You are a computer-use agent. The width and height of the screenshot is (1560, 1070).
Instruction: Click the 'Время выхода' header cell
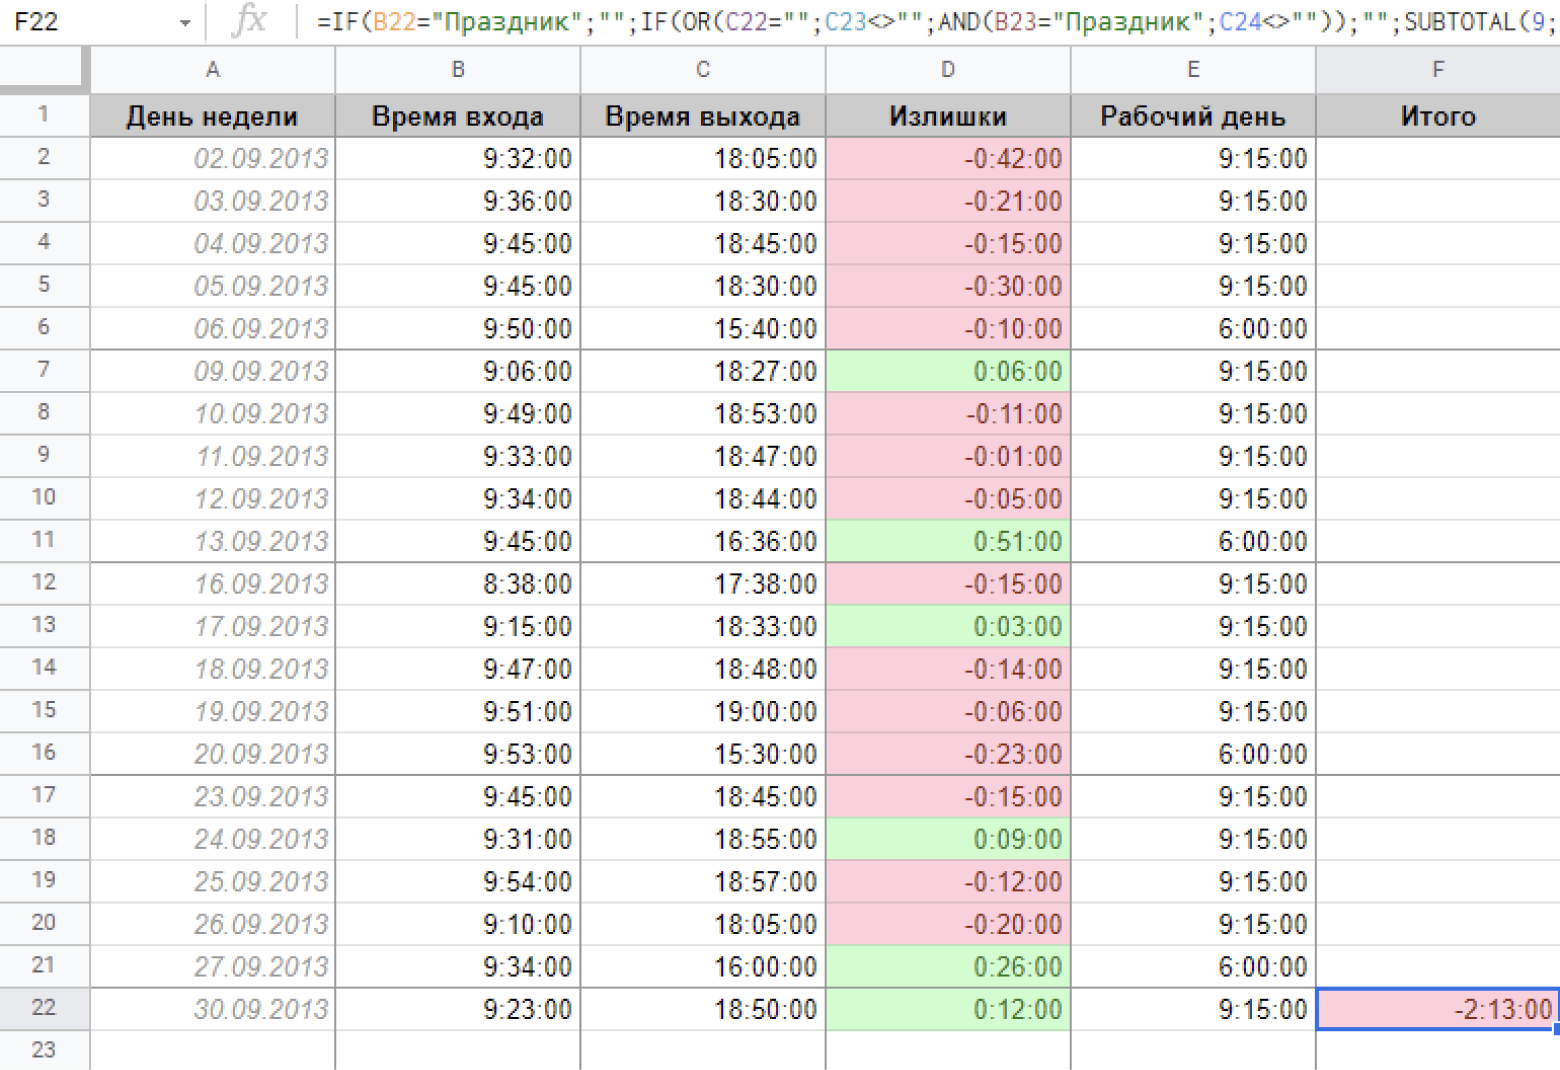(703, 116)
